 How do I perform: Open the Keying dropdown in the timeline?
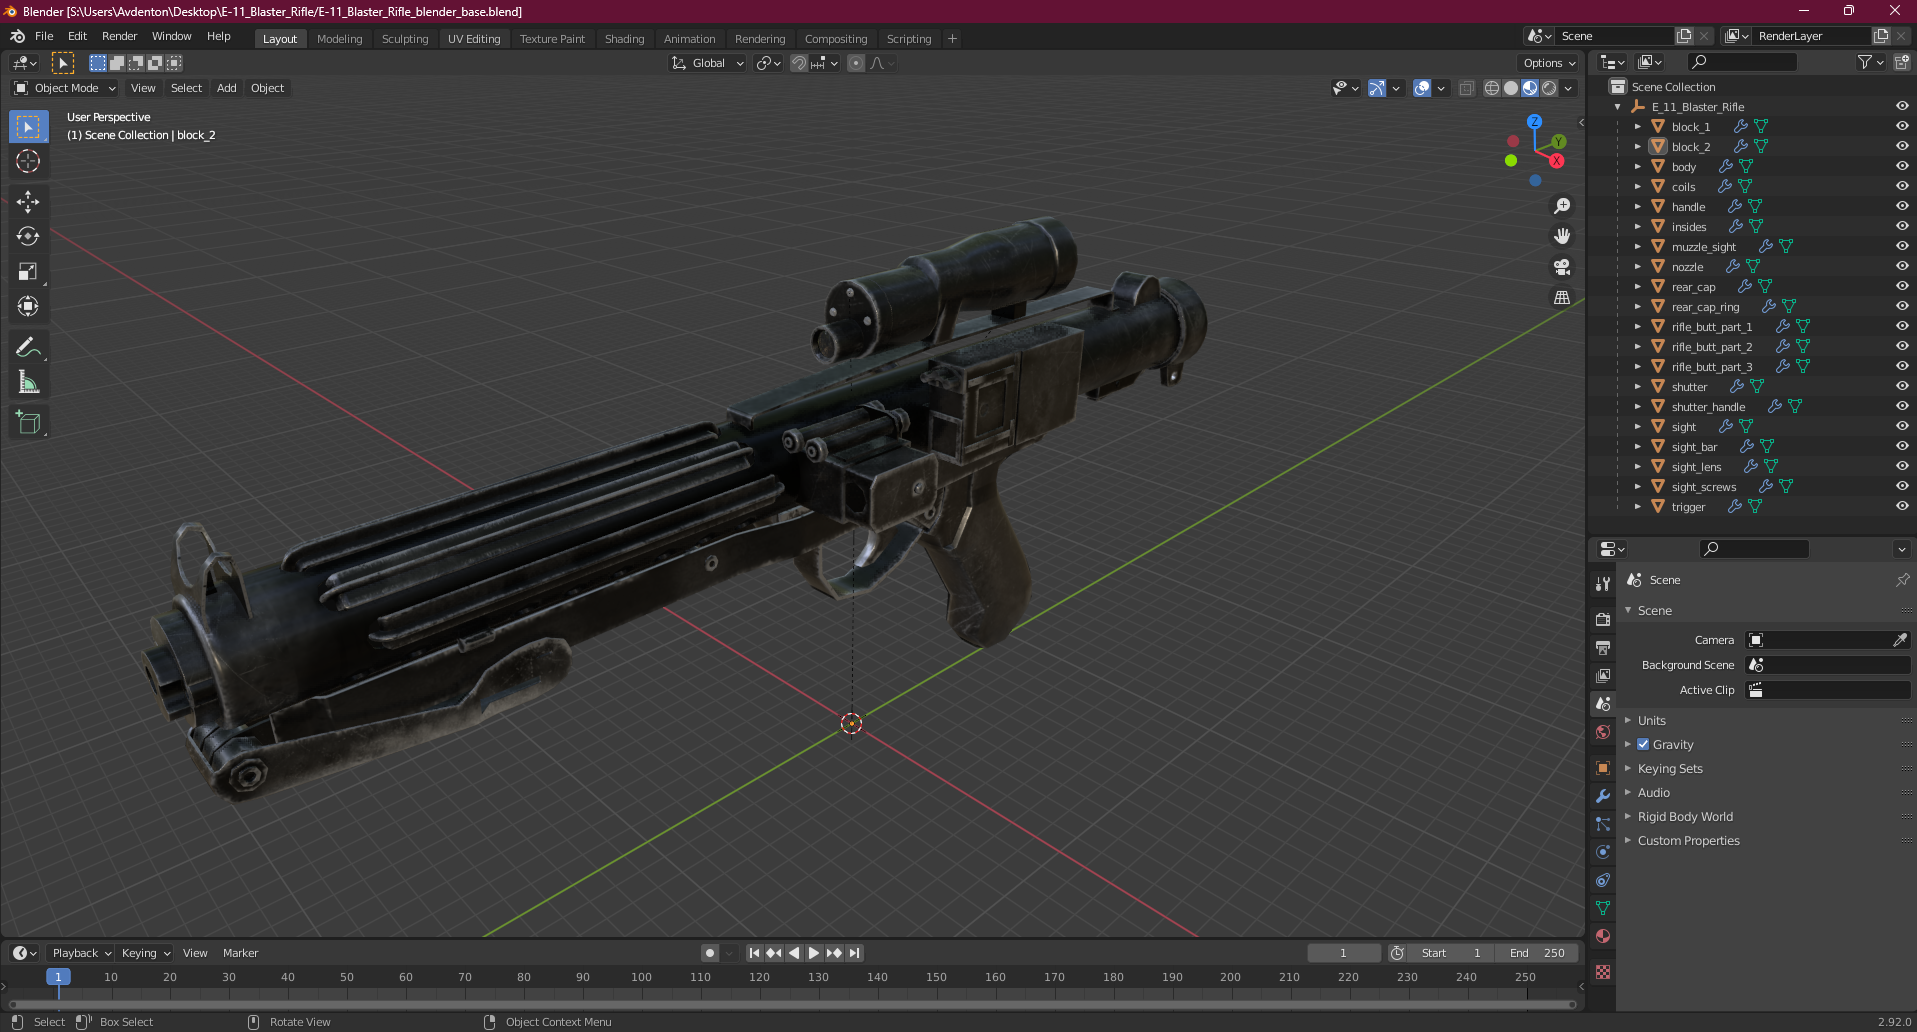[x=145, y=953]
